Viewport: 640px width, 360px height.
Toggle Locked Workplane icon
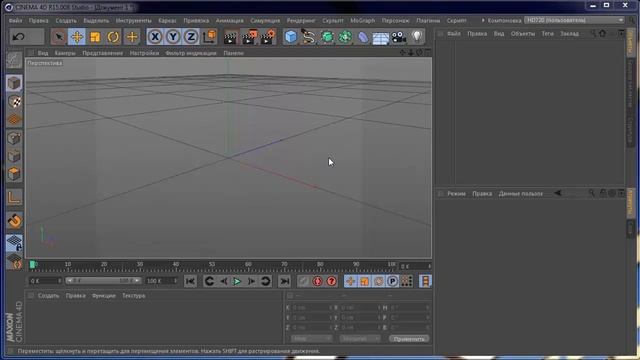pos(14,243)
